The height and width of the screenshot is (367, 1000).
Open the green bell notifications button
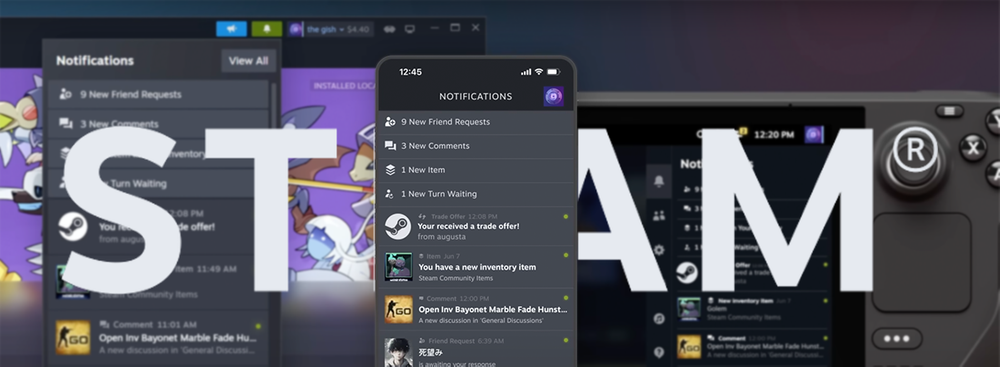(267, 29)
